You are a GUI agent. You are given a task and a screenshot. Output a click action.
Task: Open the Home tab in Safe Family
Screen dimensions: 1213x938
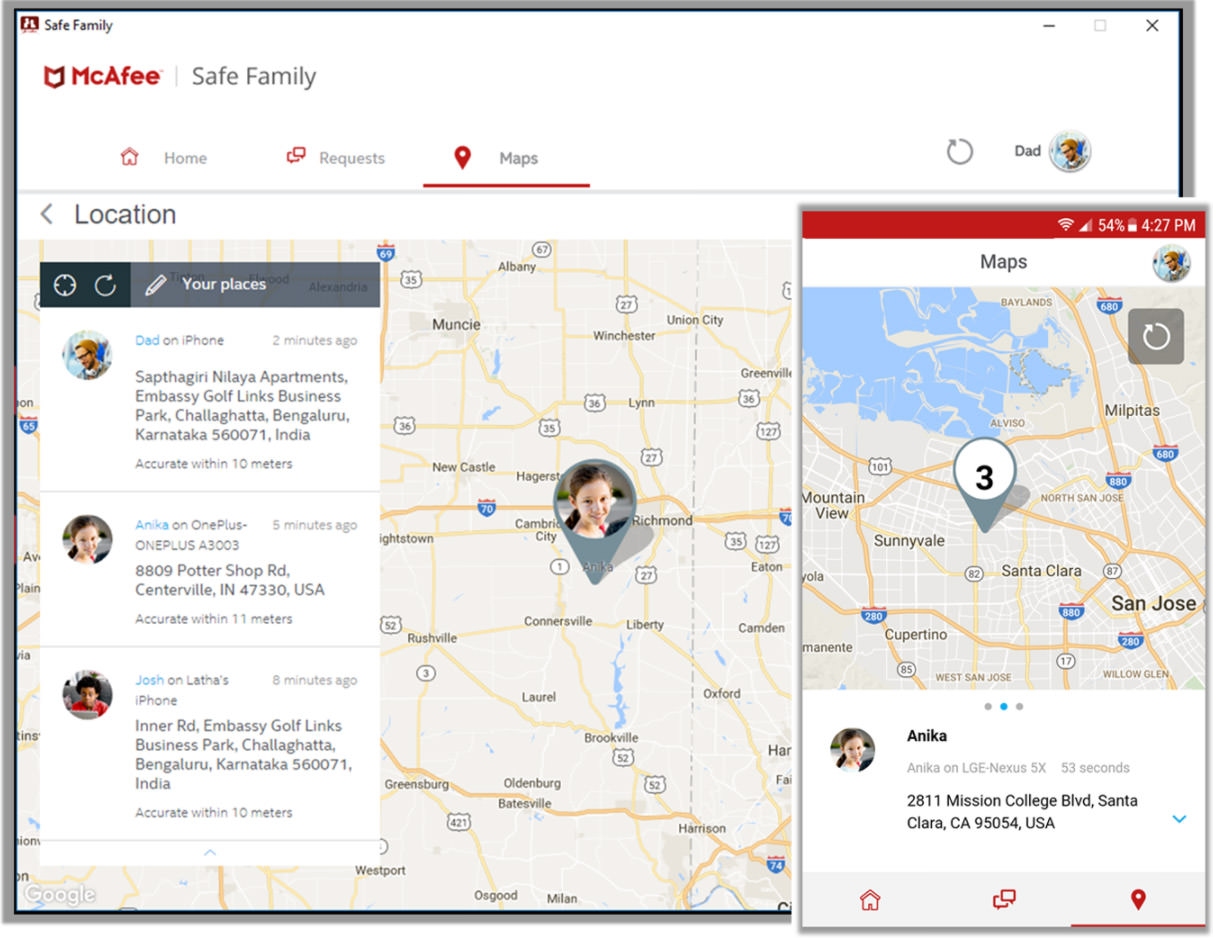(163, 158)
